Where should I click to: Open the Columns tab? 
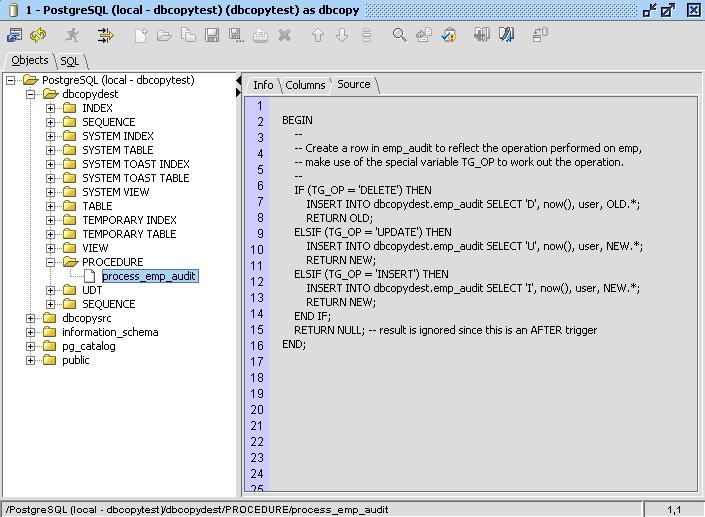coord(305,85)
